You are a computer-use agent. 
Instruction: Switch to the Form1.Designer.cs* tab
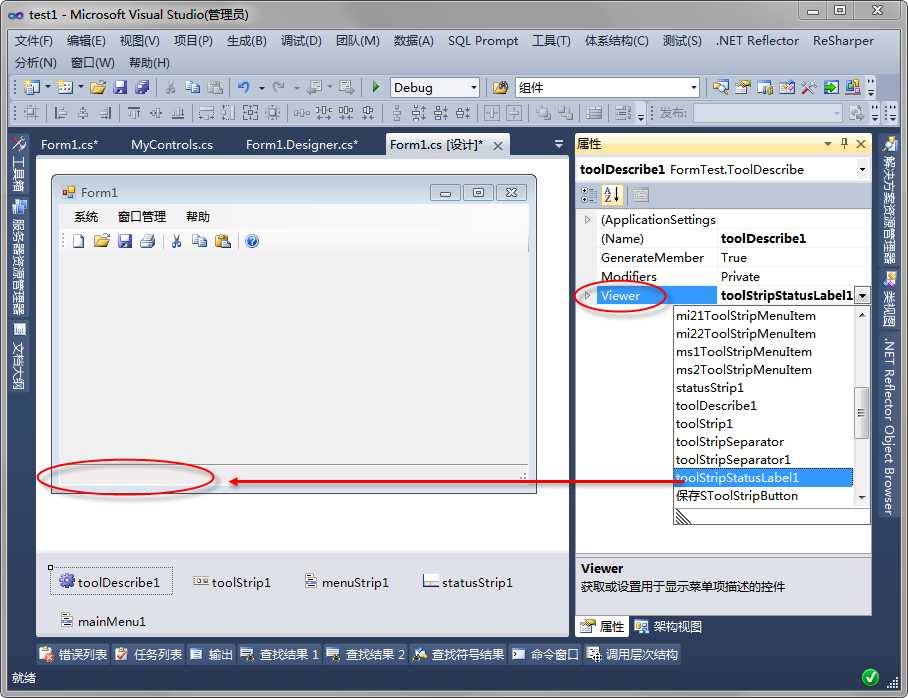point(302,144)
